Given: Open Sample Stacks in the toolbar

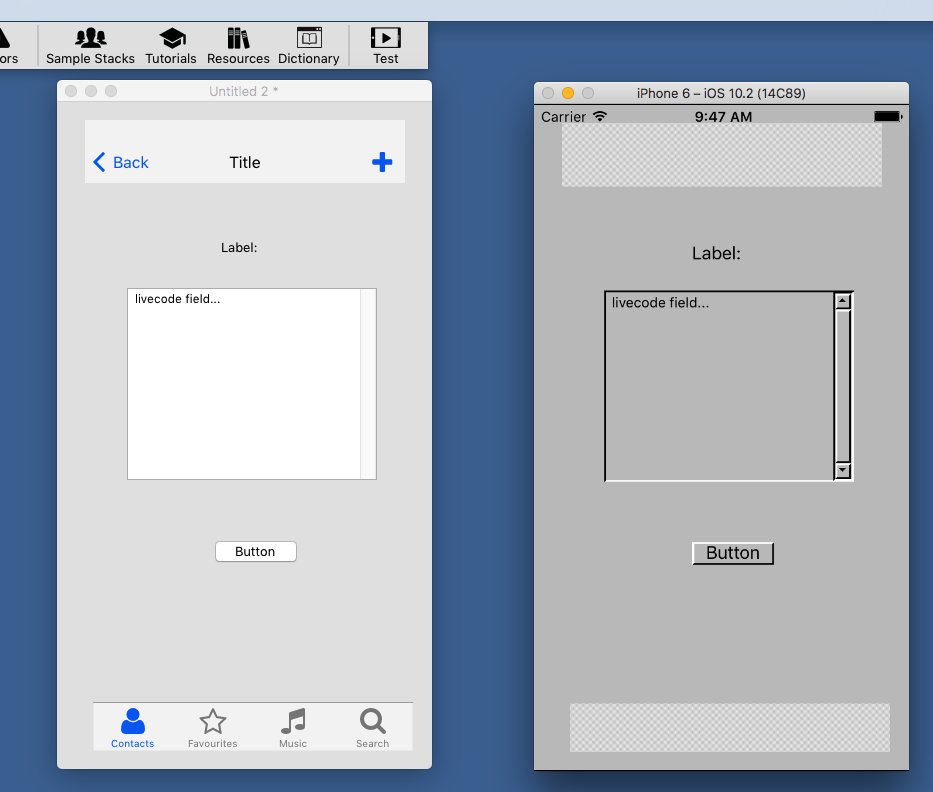Looking at the screenshot, I should [90, 46].
